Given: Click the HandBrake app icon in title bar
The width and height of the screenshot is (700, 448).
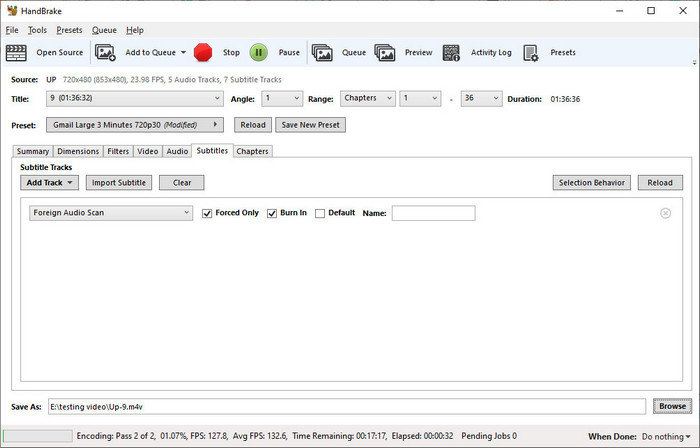Looking at the screenshot, I should [x=12, y=11].
